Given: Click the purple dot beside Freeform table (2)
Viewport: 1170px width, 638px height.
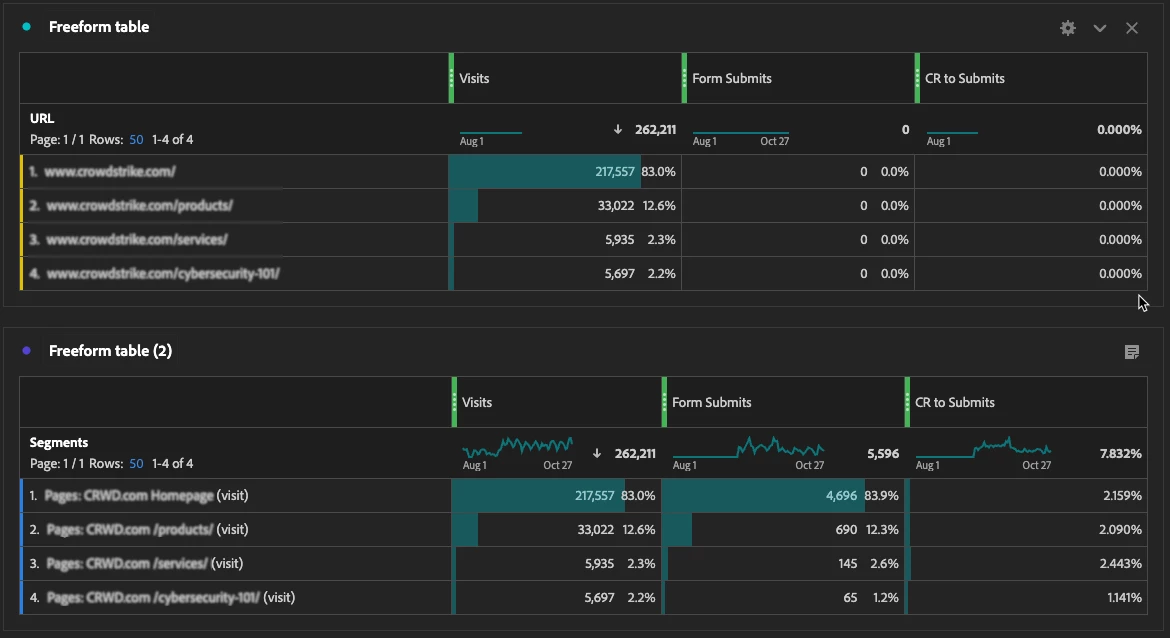Looking at the screenshot, I should coord(27,351).
